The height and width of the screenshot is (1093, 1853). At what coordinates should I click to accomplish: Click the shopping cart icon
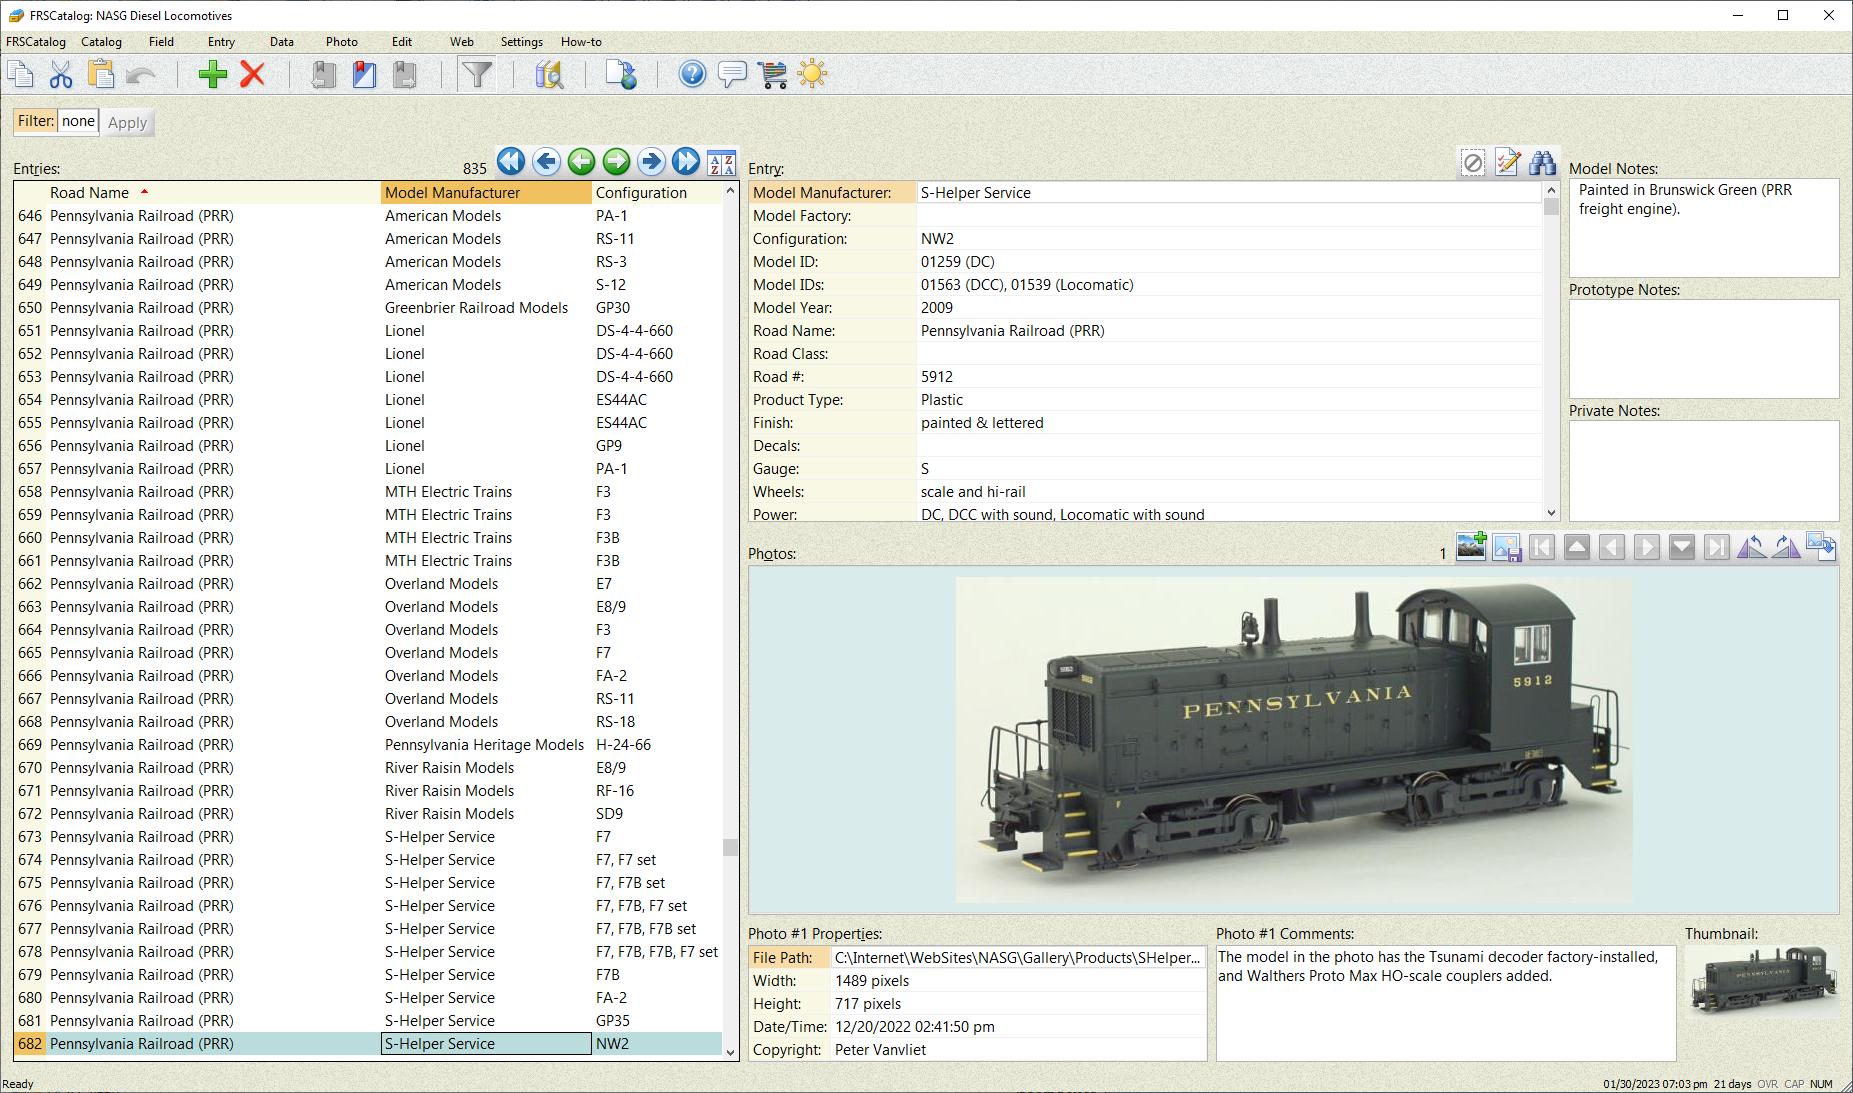773,74
